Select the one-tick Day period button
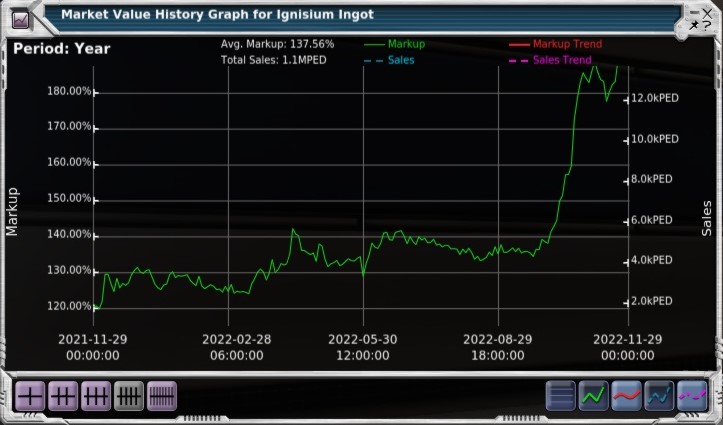Viewport: 723px width, 425px height. [30, 395]
